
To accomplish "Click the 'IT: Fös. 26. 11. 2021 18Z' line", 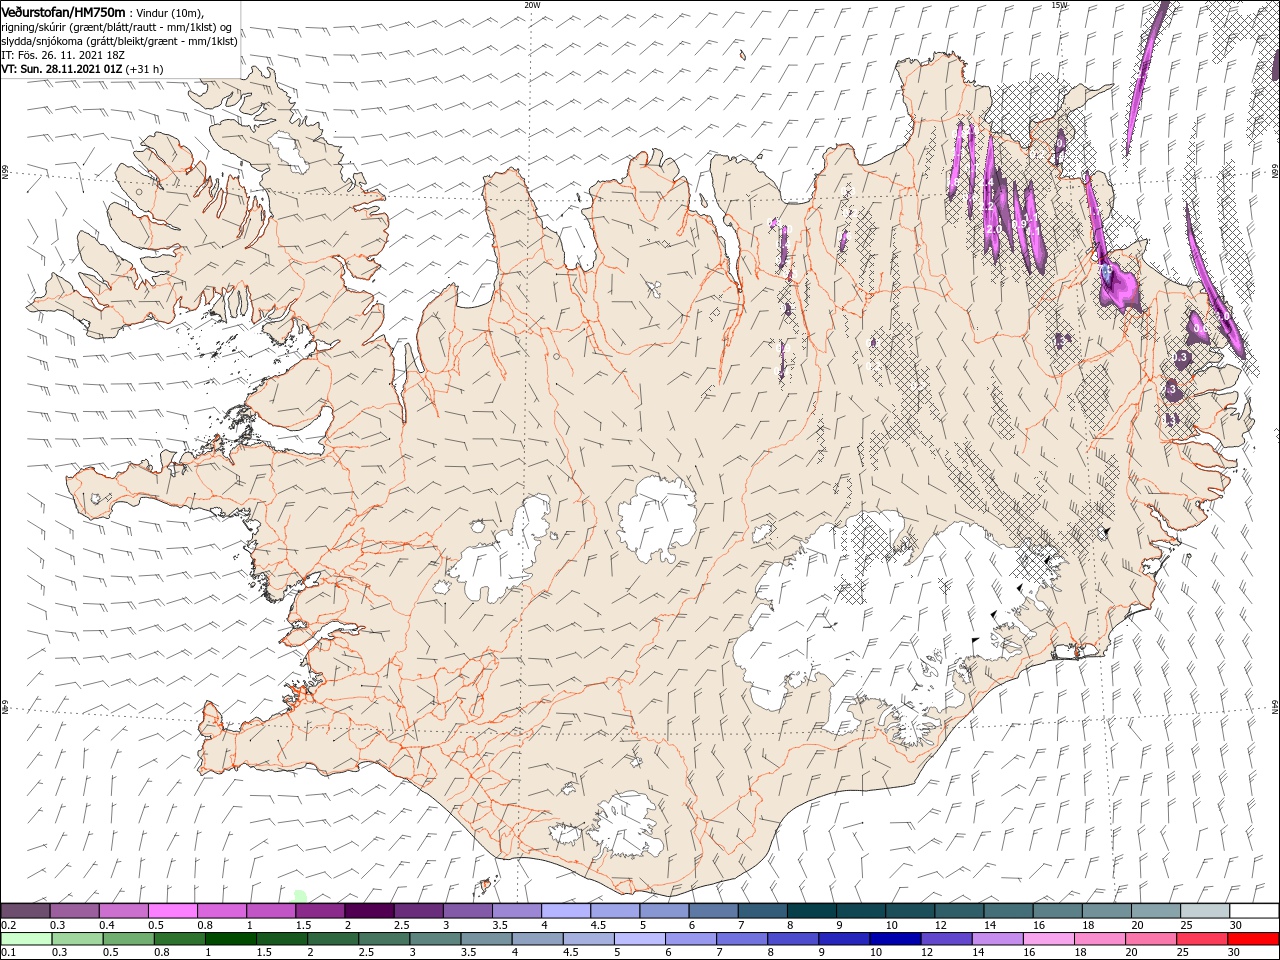I will coord(63,55).
